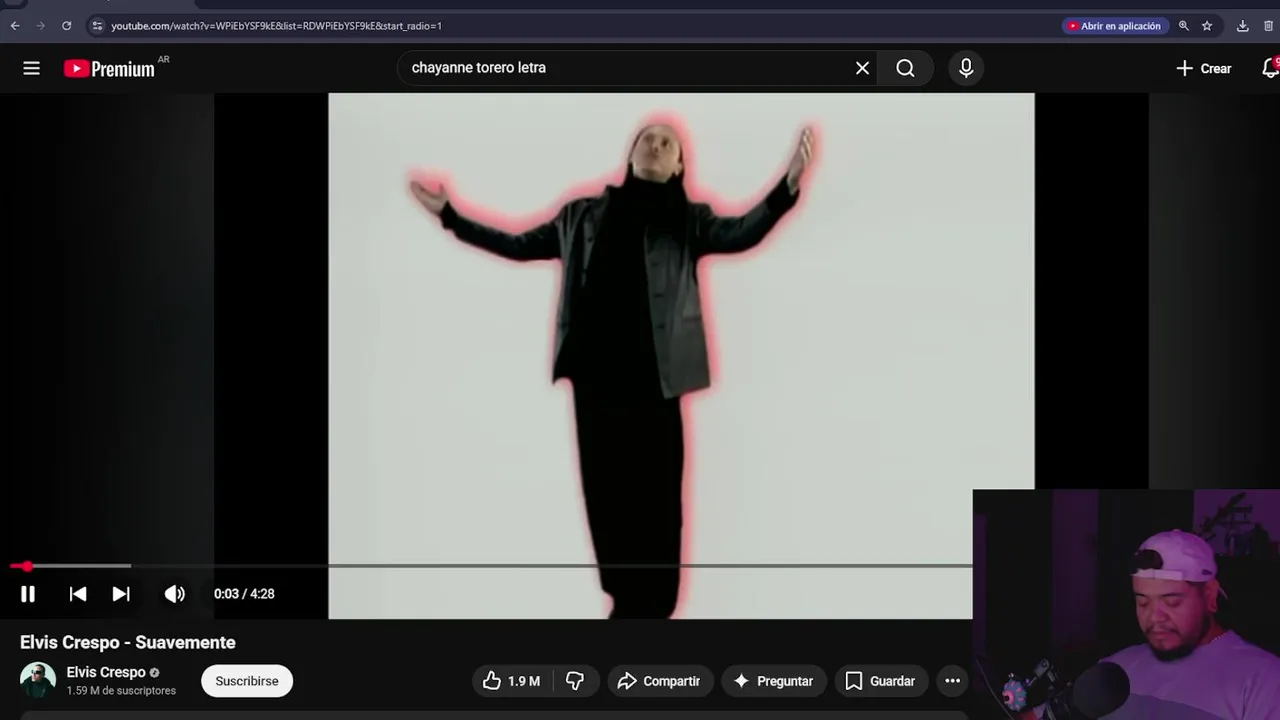Dislike the video

click(575, 681)
